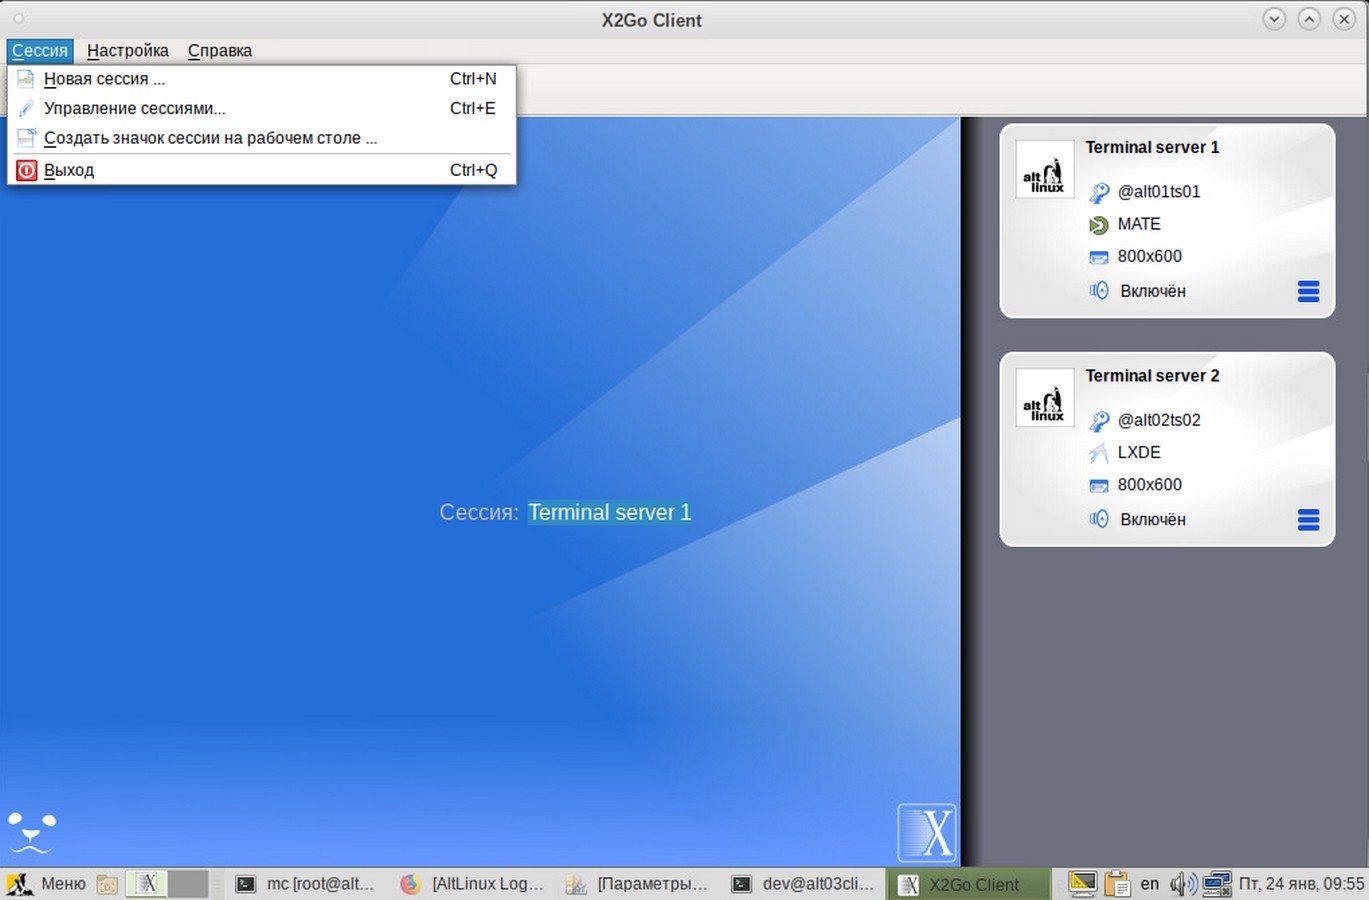Image resolution: width=1369 pixels, height=900 pixels.
Task: Click the seal mascot icon
Action: (31, 832)
